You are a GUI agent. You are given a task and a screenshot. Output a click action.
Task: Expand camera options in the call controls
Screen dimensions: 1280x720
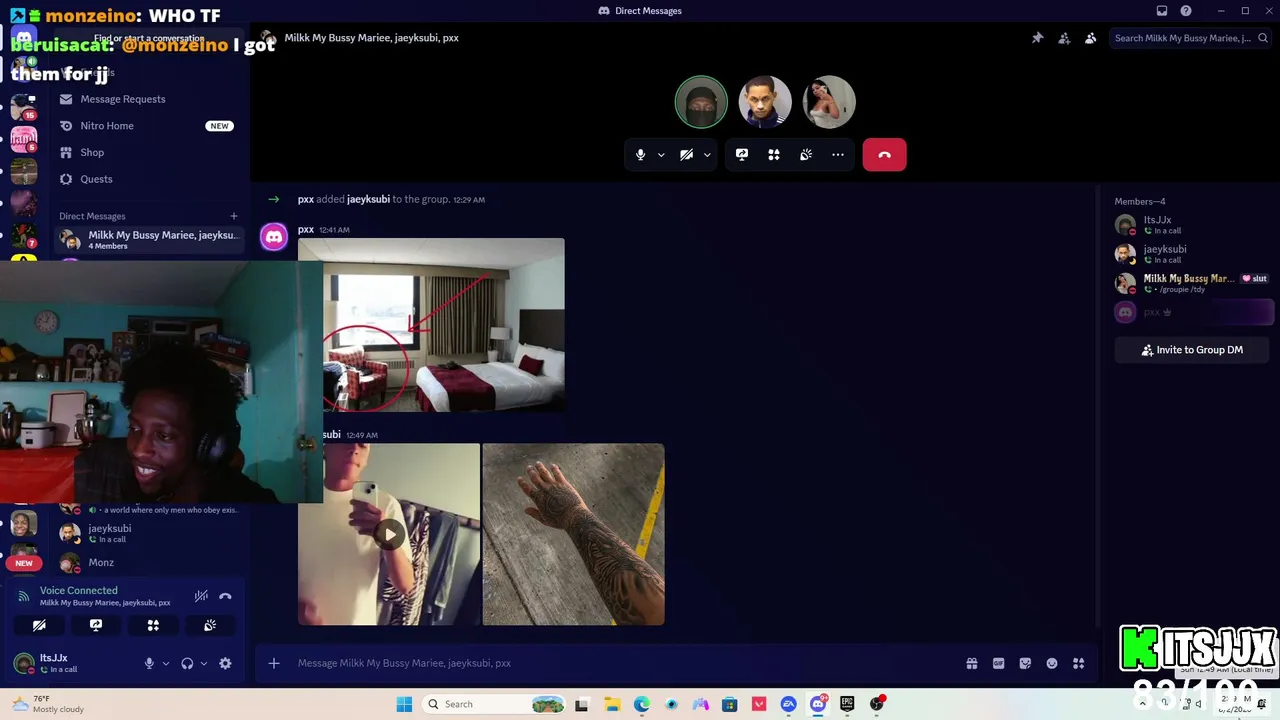[x=707, y=155]
